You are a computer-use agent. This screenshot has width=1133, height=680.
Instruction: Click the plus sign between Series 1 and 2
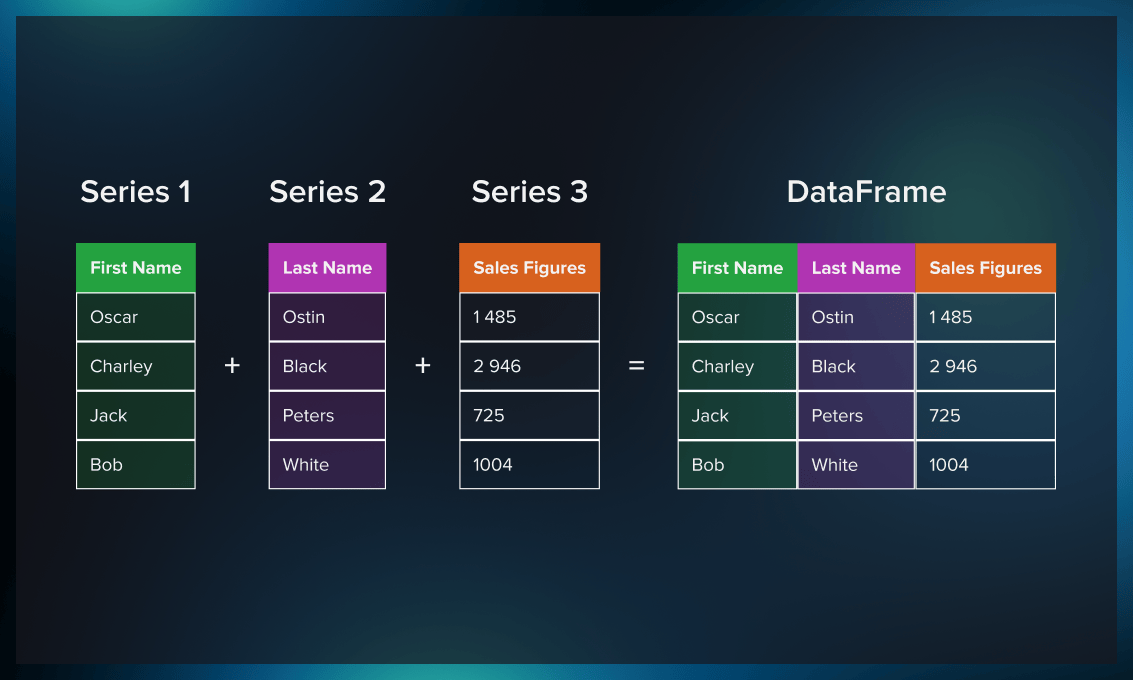232,366
